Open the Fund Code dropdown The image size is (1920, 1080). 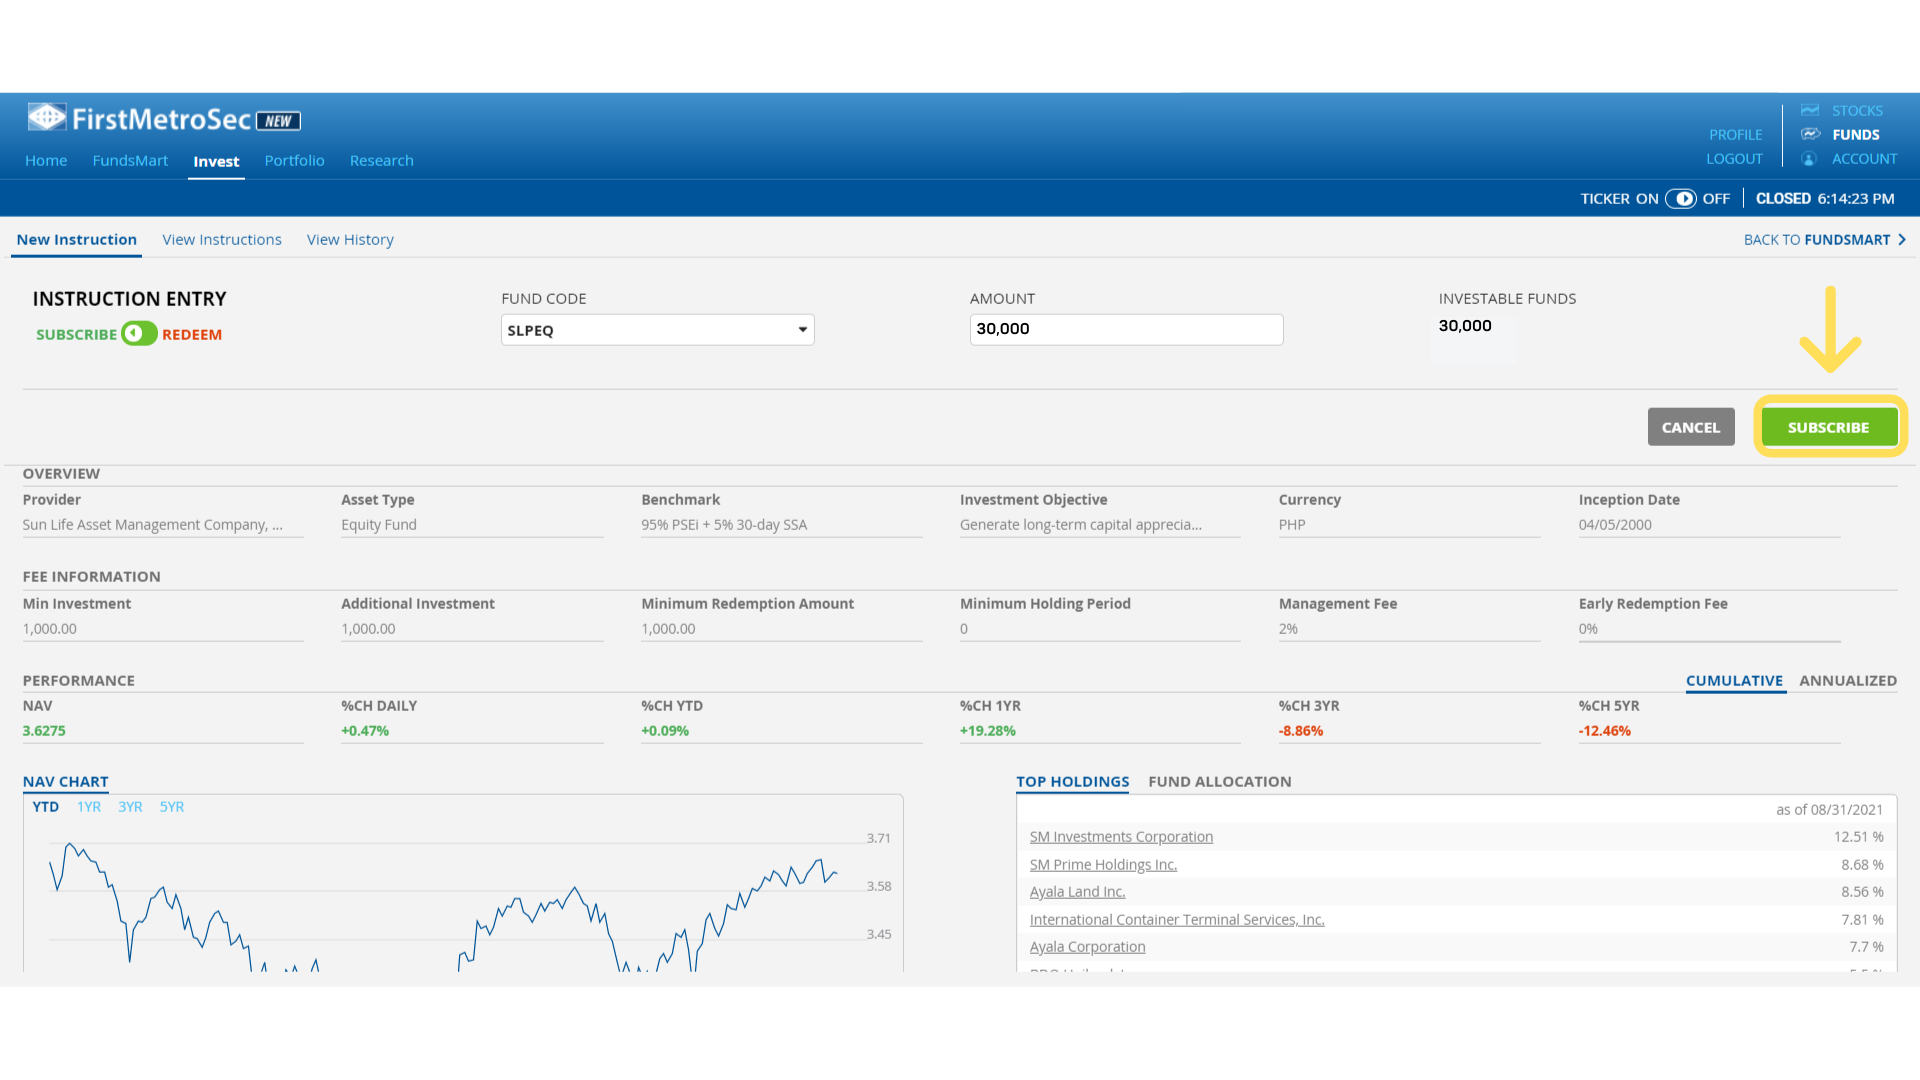click(657, 330)
